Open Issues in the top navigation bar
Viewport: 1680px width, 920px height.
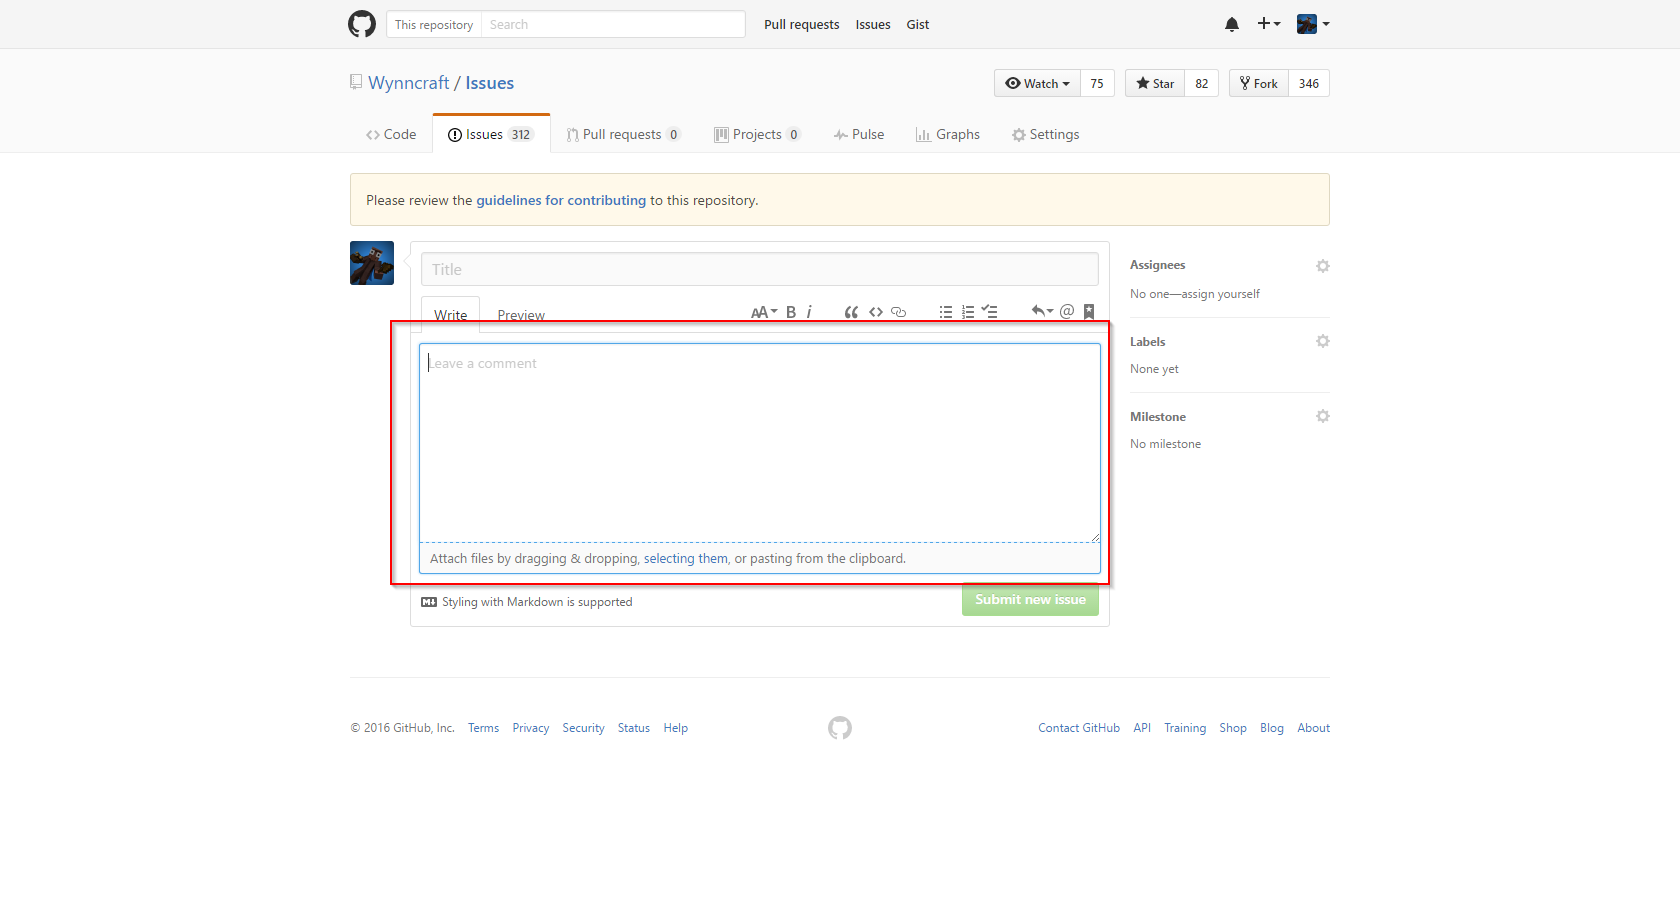pyautogui.click(x=873, y=25)
